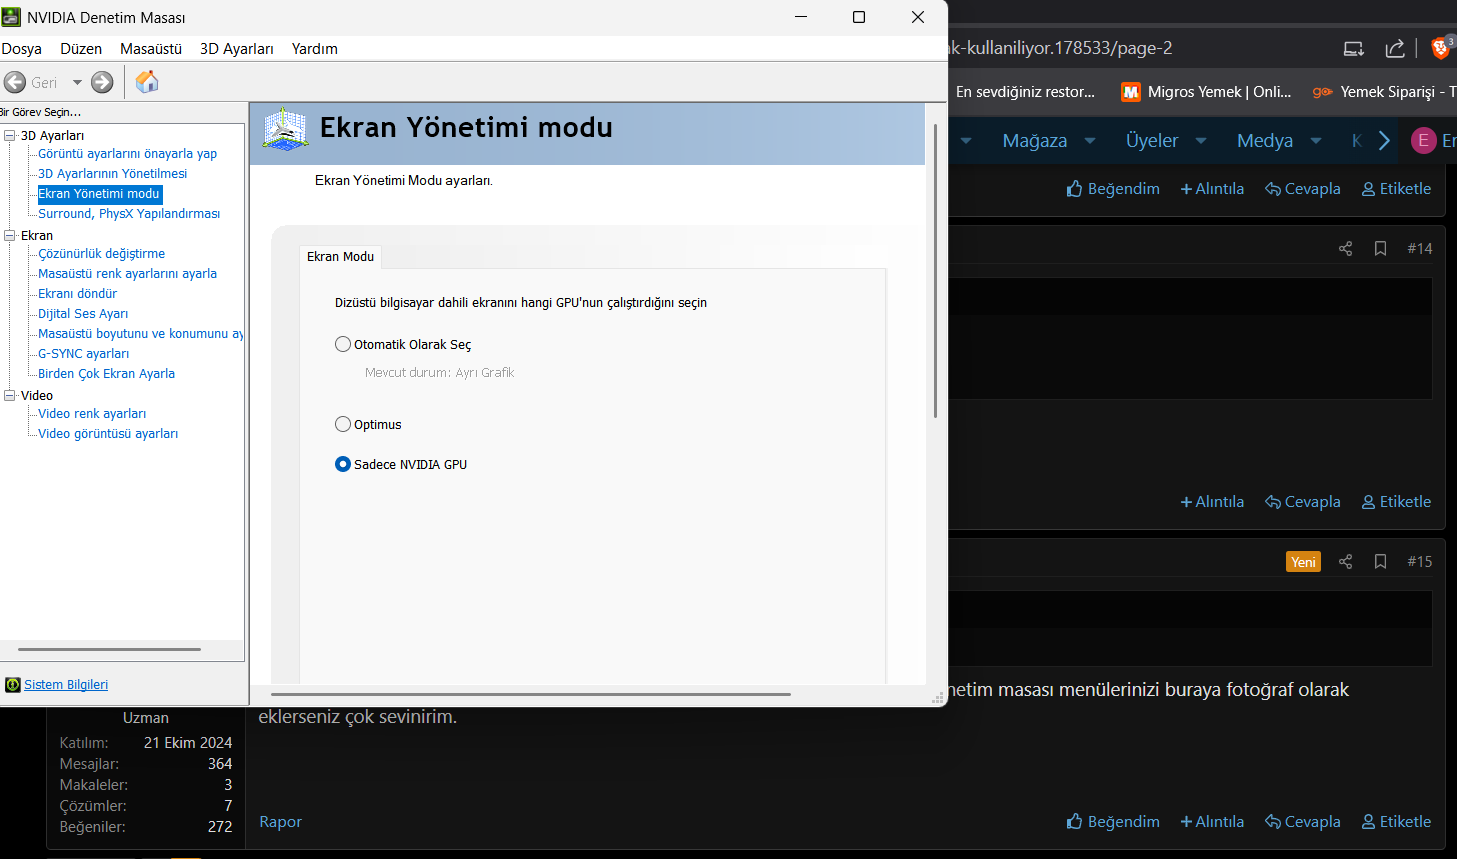
Task: Share post #15 icon
Action: click(1345, 562)
